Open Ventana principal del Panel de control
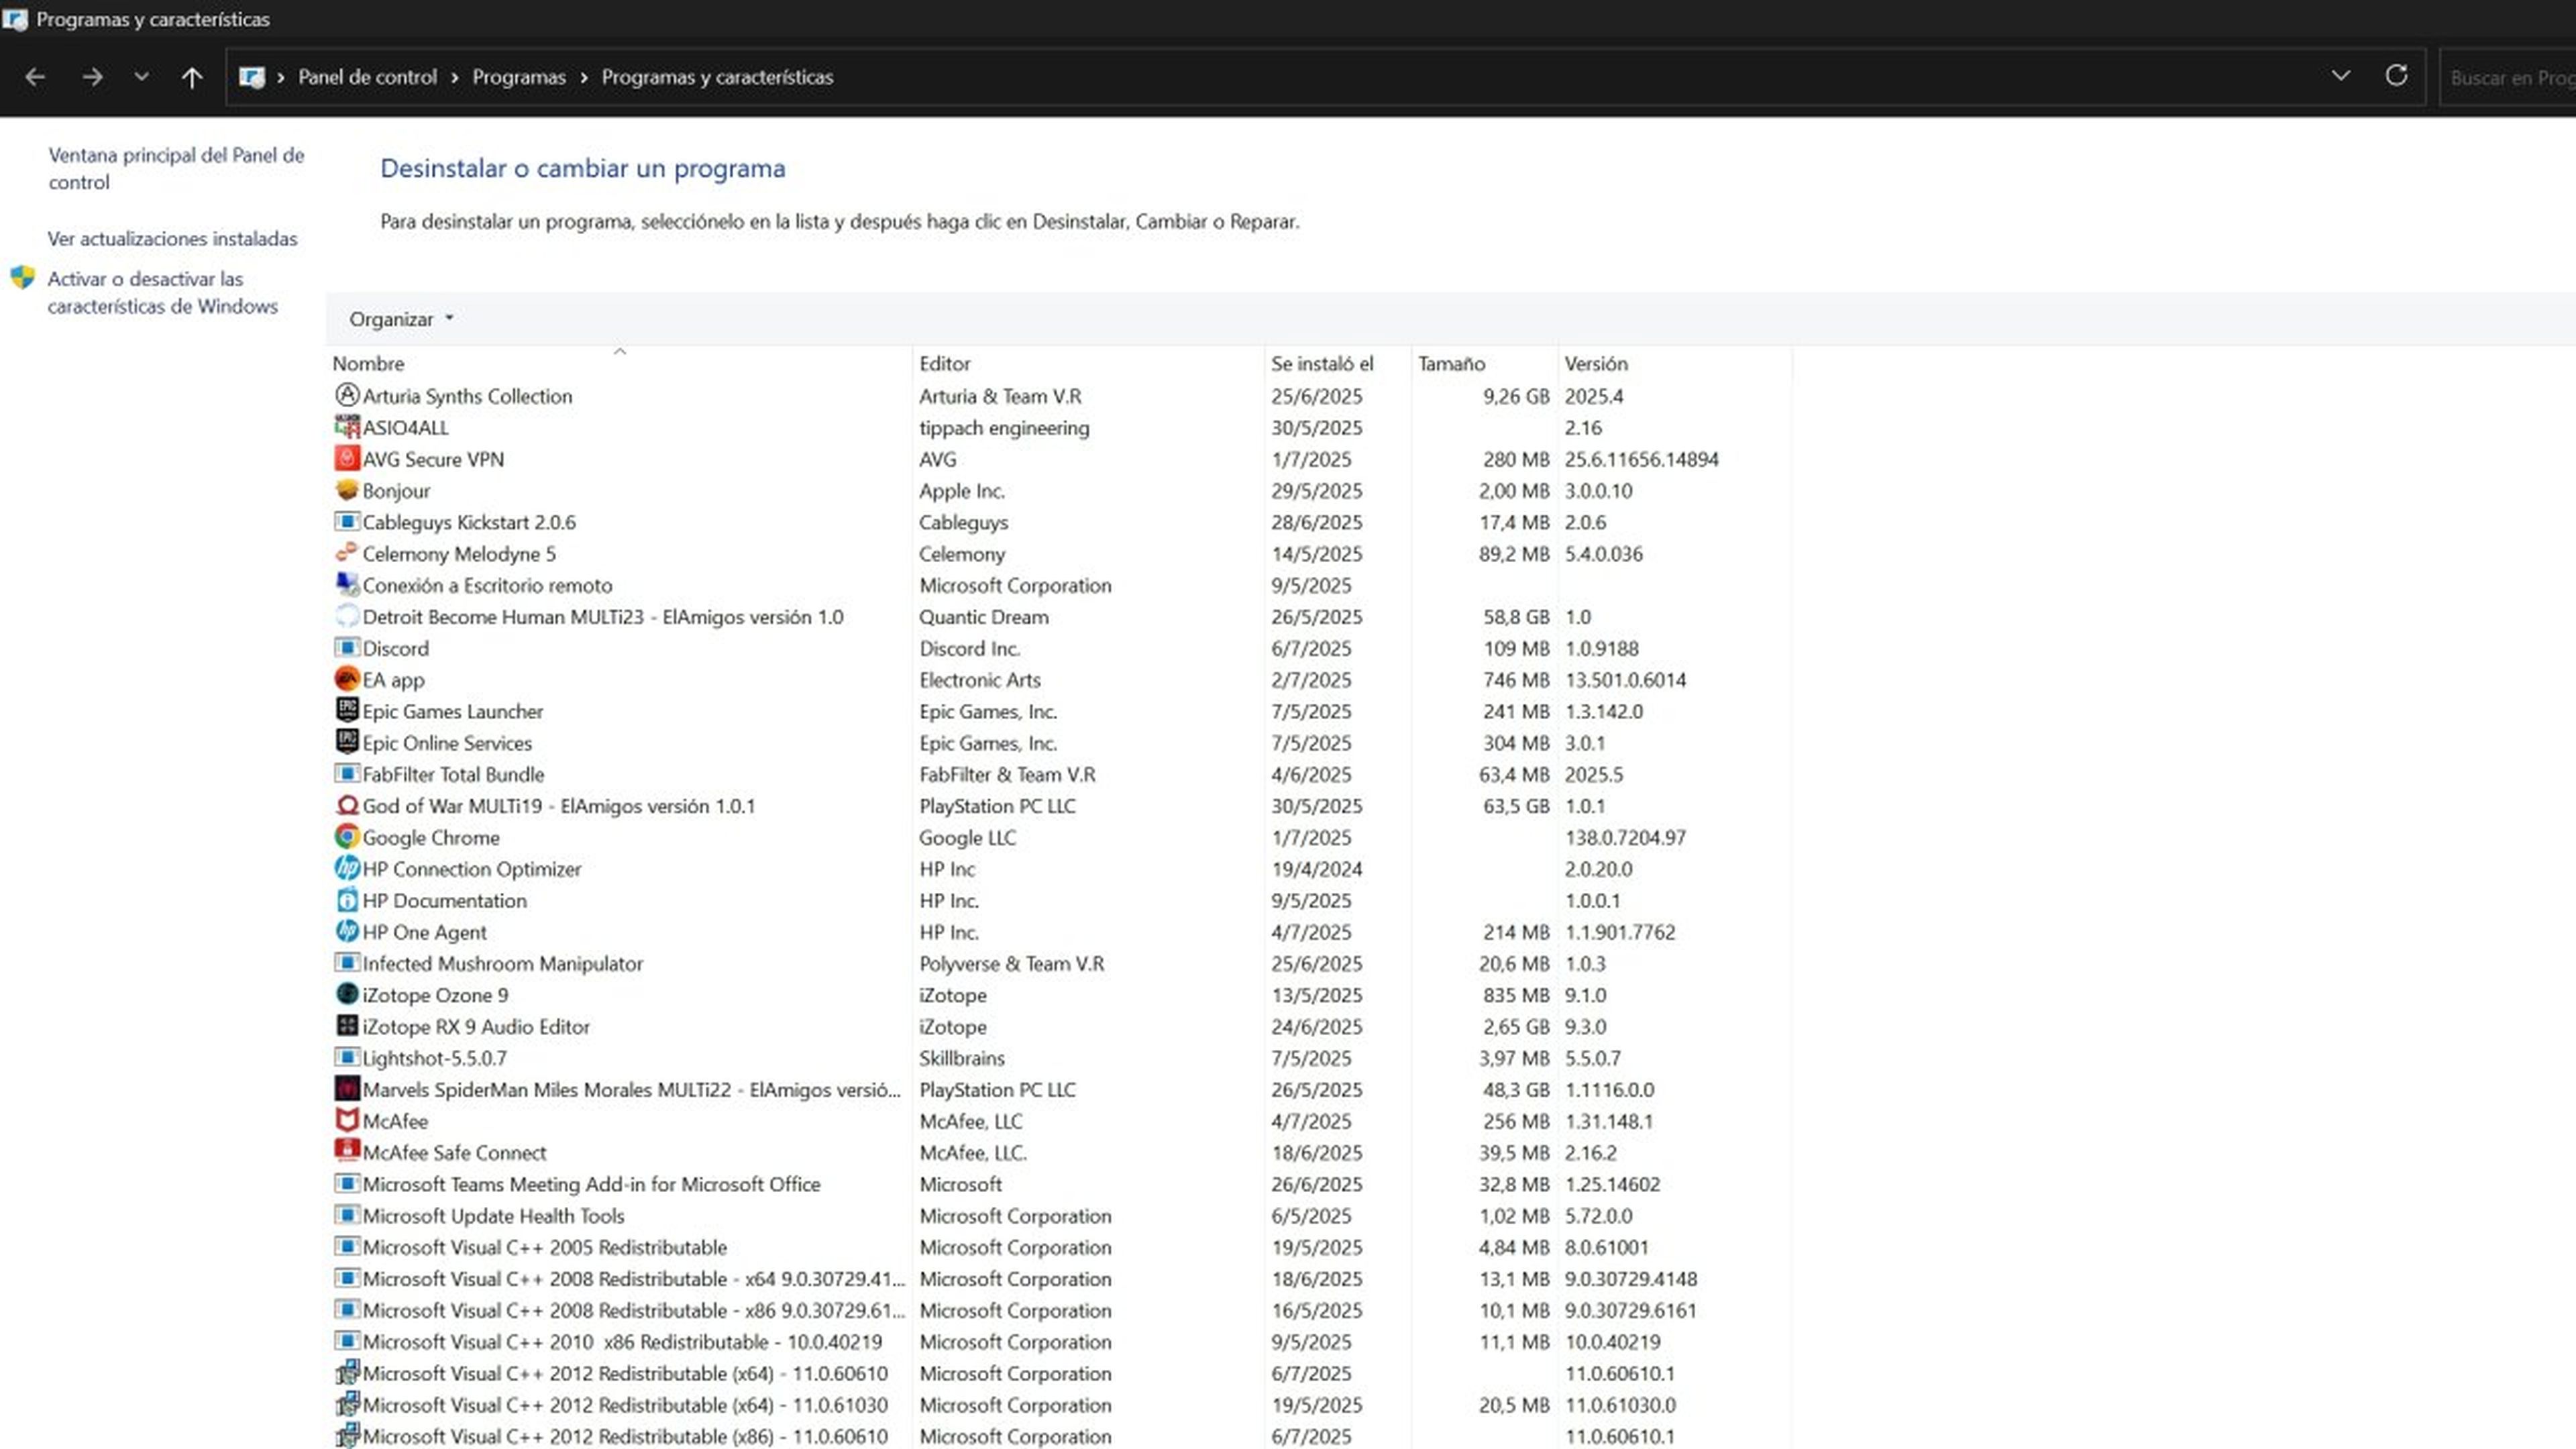This screenshot has width=2576, height=1449. pos(176,168)
